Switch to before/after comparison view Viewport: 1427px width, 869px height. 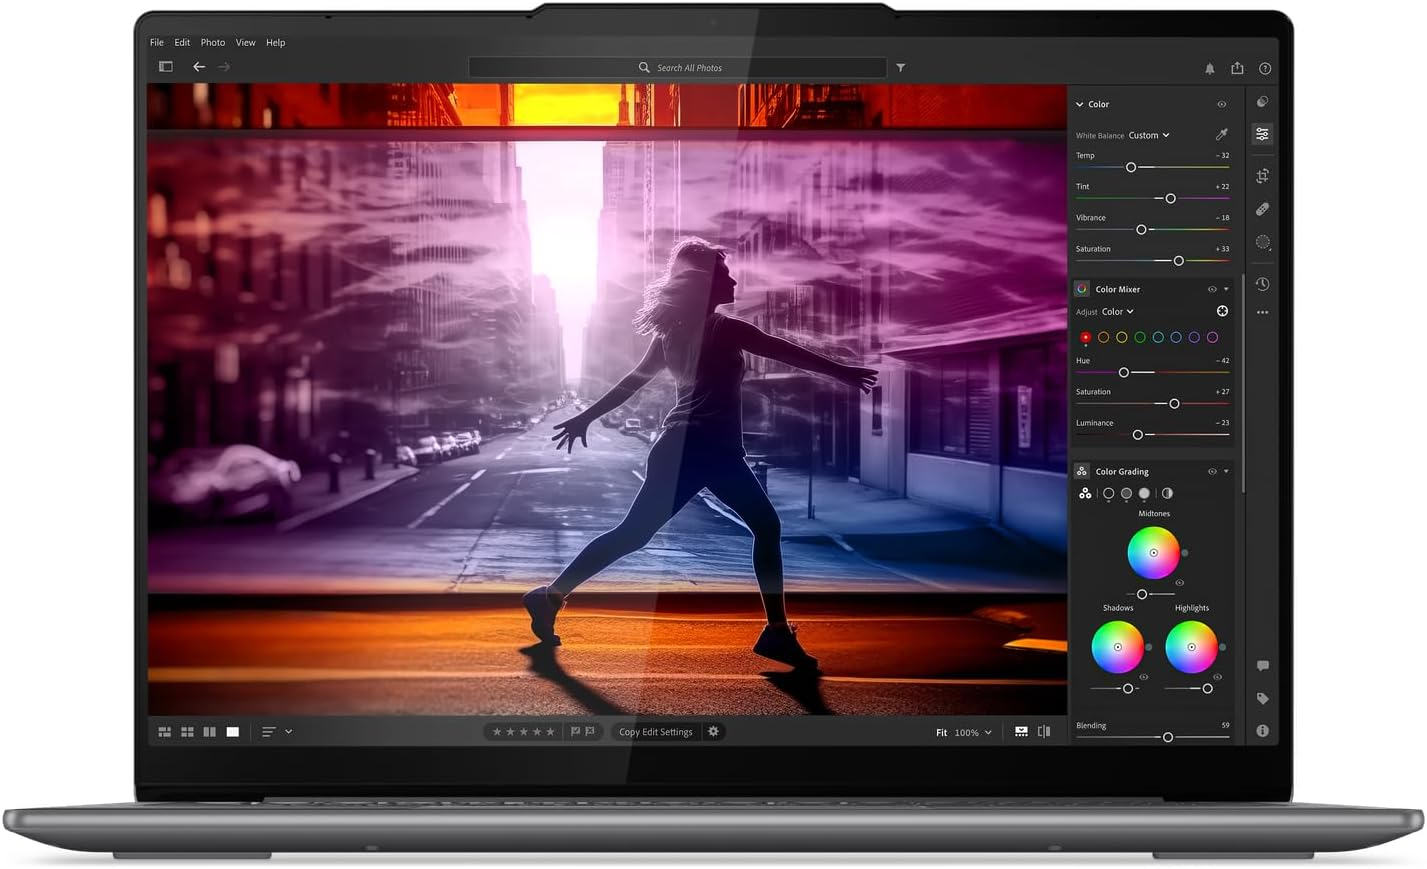coord(1043,731)
